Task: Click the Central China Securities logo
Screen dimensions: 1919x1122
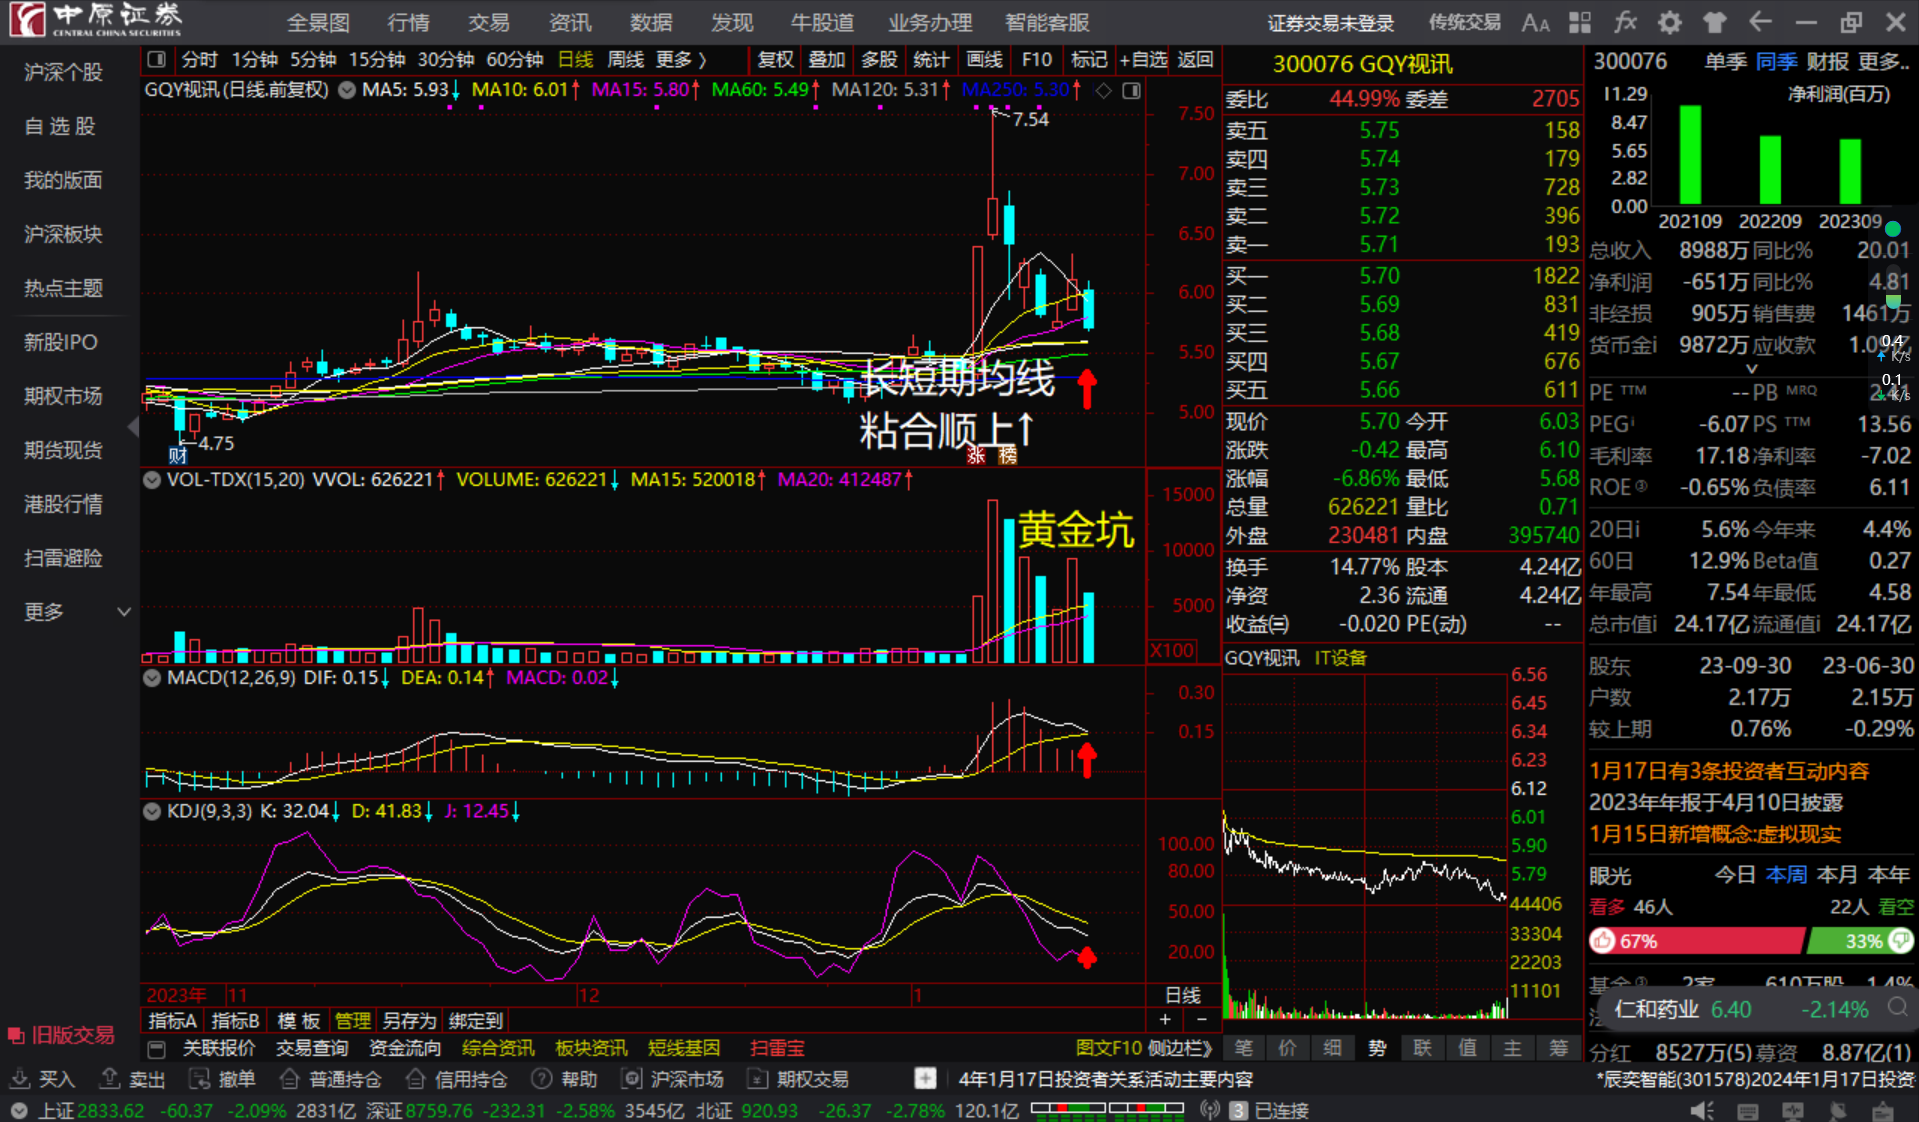Action: [x=96, y=19]
